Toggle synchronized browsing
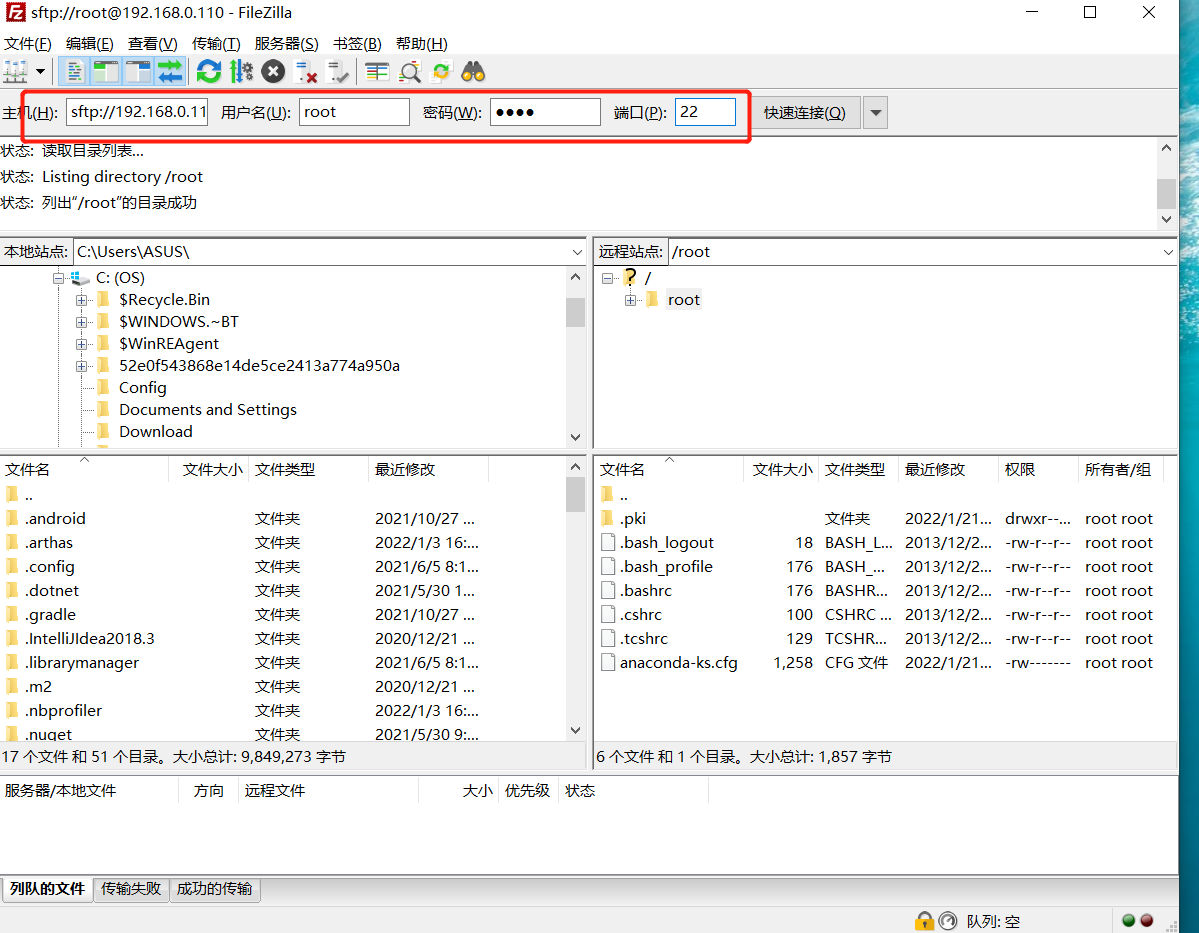Image resolution: width=1199 pixels, height=933 pixels. tap(441, 72)
